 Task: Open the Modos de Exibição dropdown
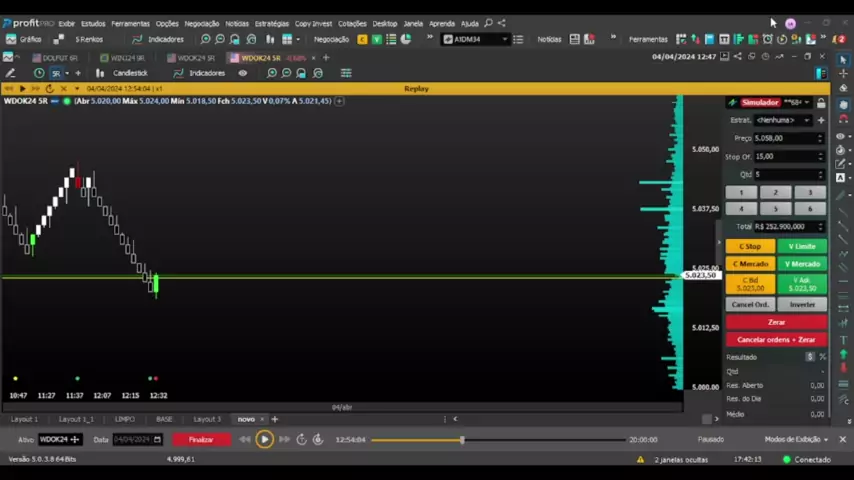pyautogui.click(x=797, y=439)
